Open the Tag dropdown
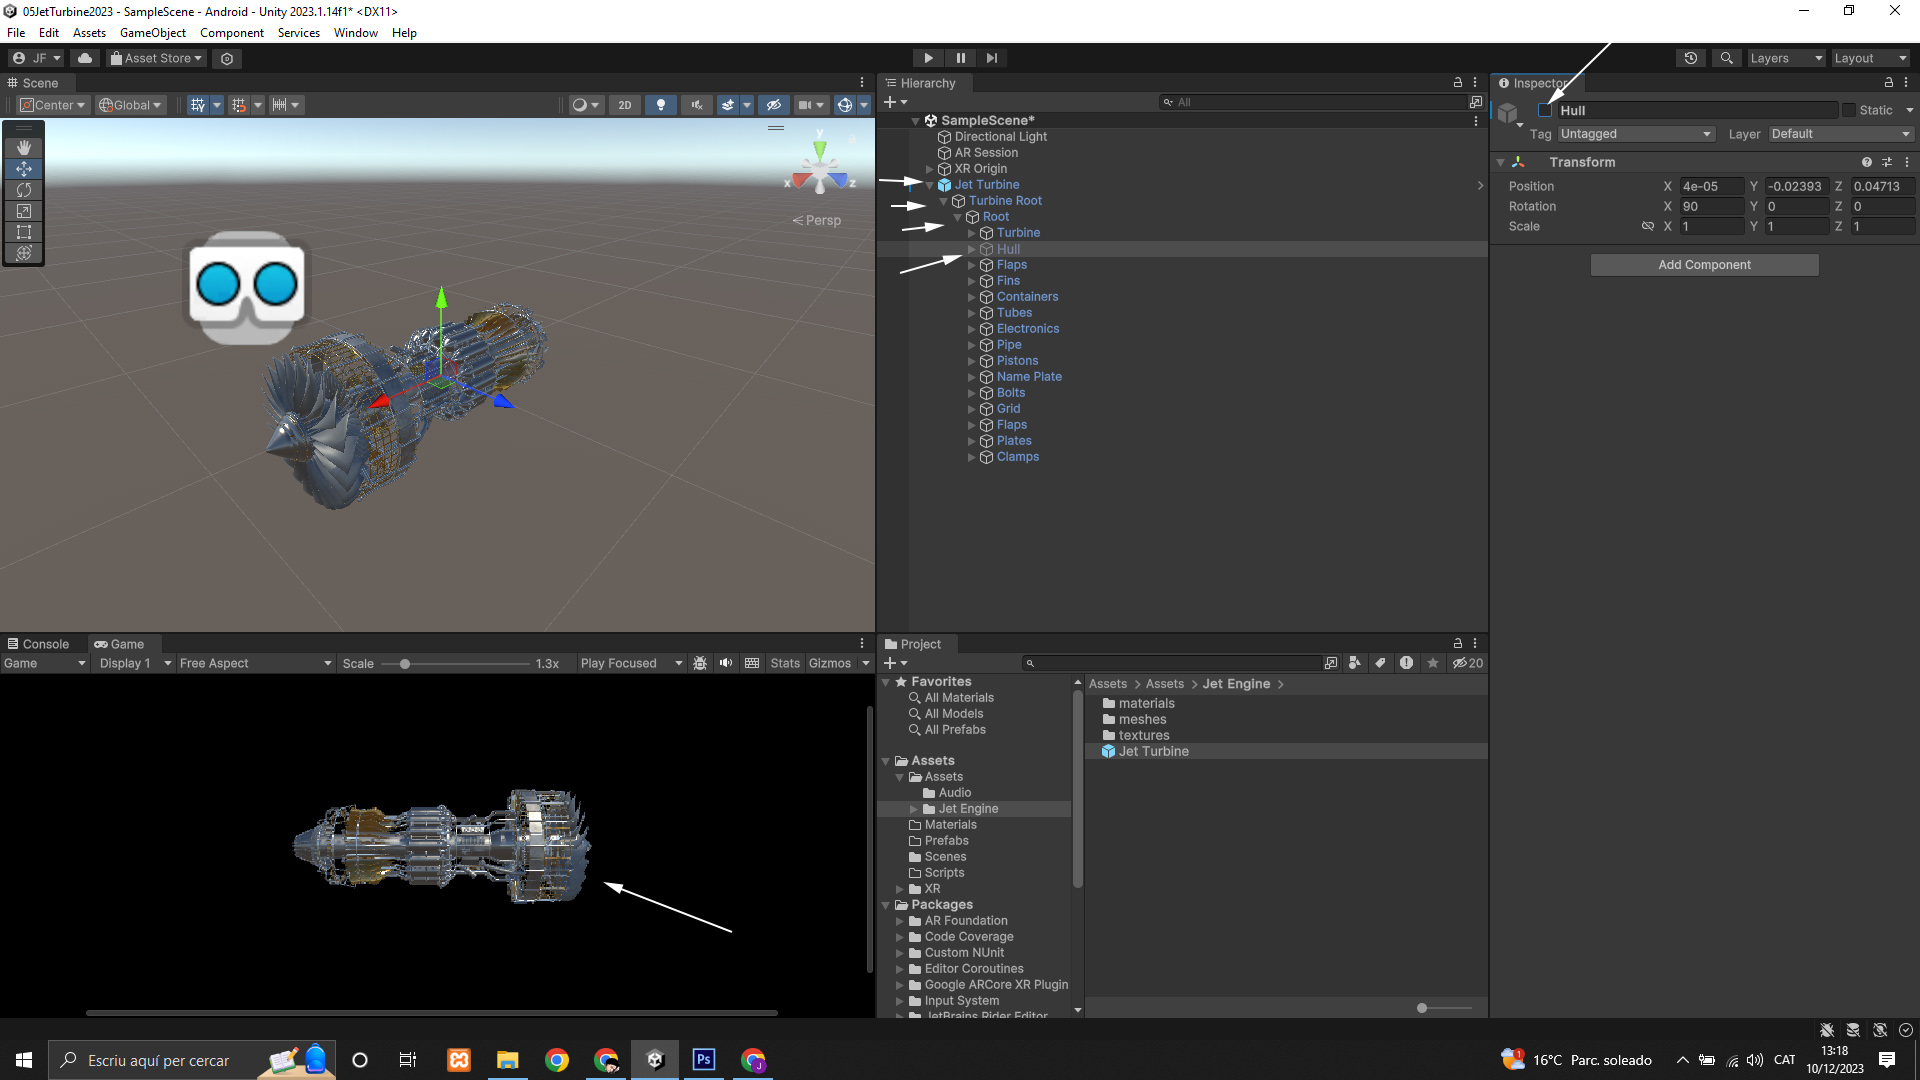The width and height of the screenshot is (1920, 1080). 1636,134
